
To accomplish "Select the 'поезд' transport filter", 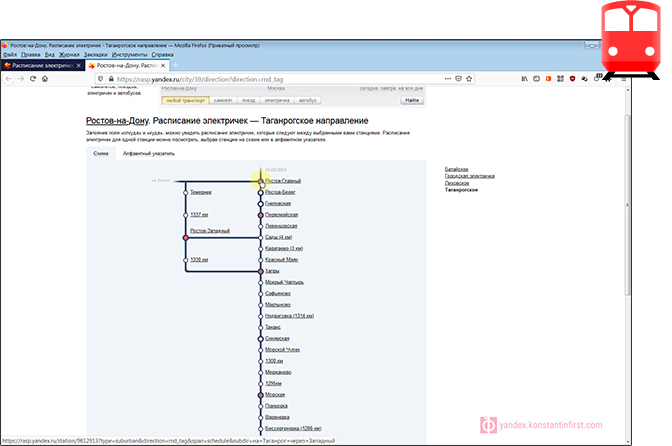I will pos(249,100).
